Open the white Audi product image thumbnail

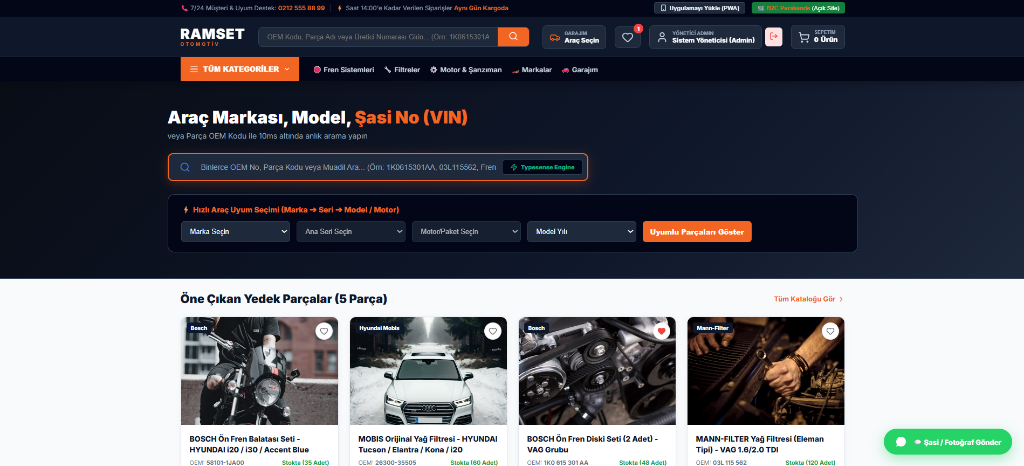coord(428,371)
